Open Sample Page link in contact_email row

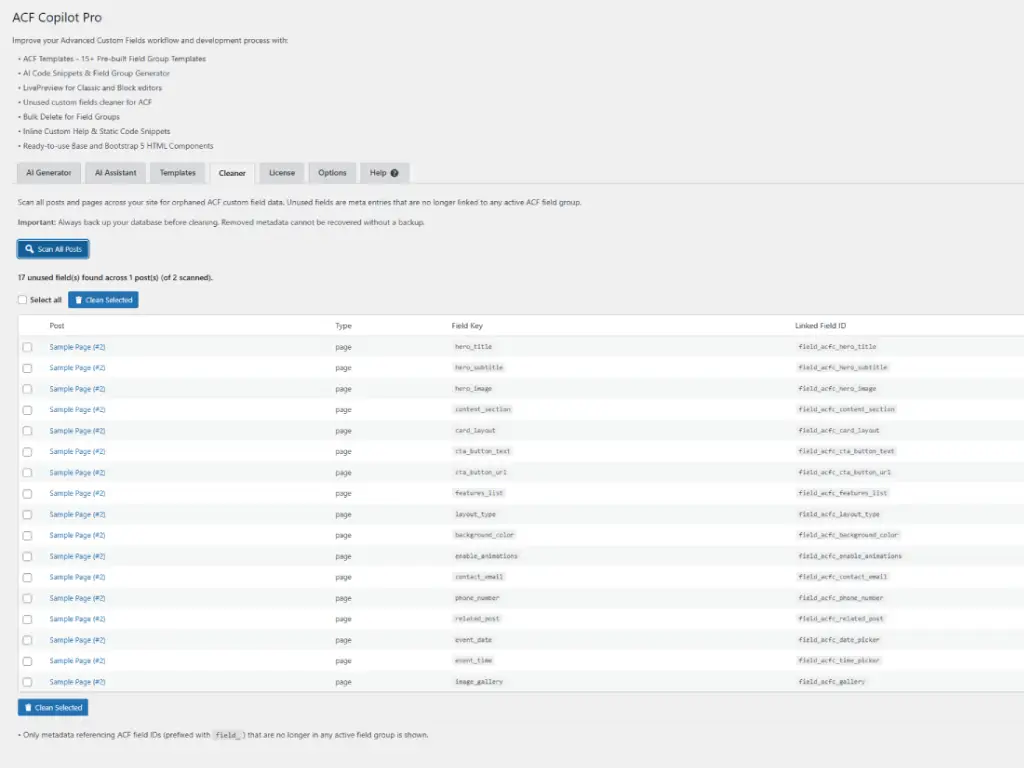(x=77, y=577)
